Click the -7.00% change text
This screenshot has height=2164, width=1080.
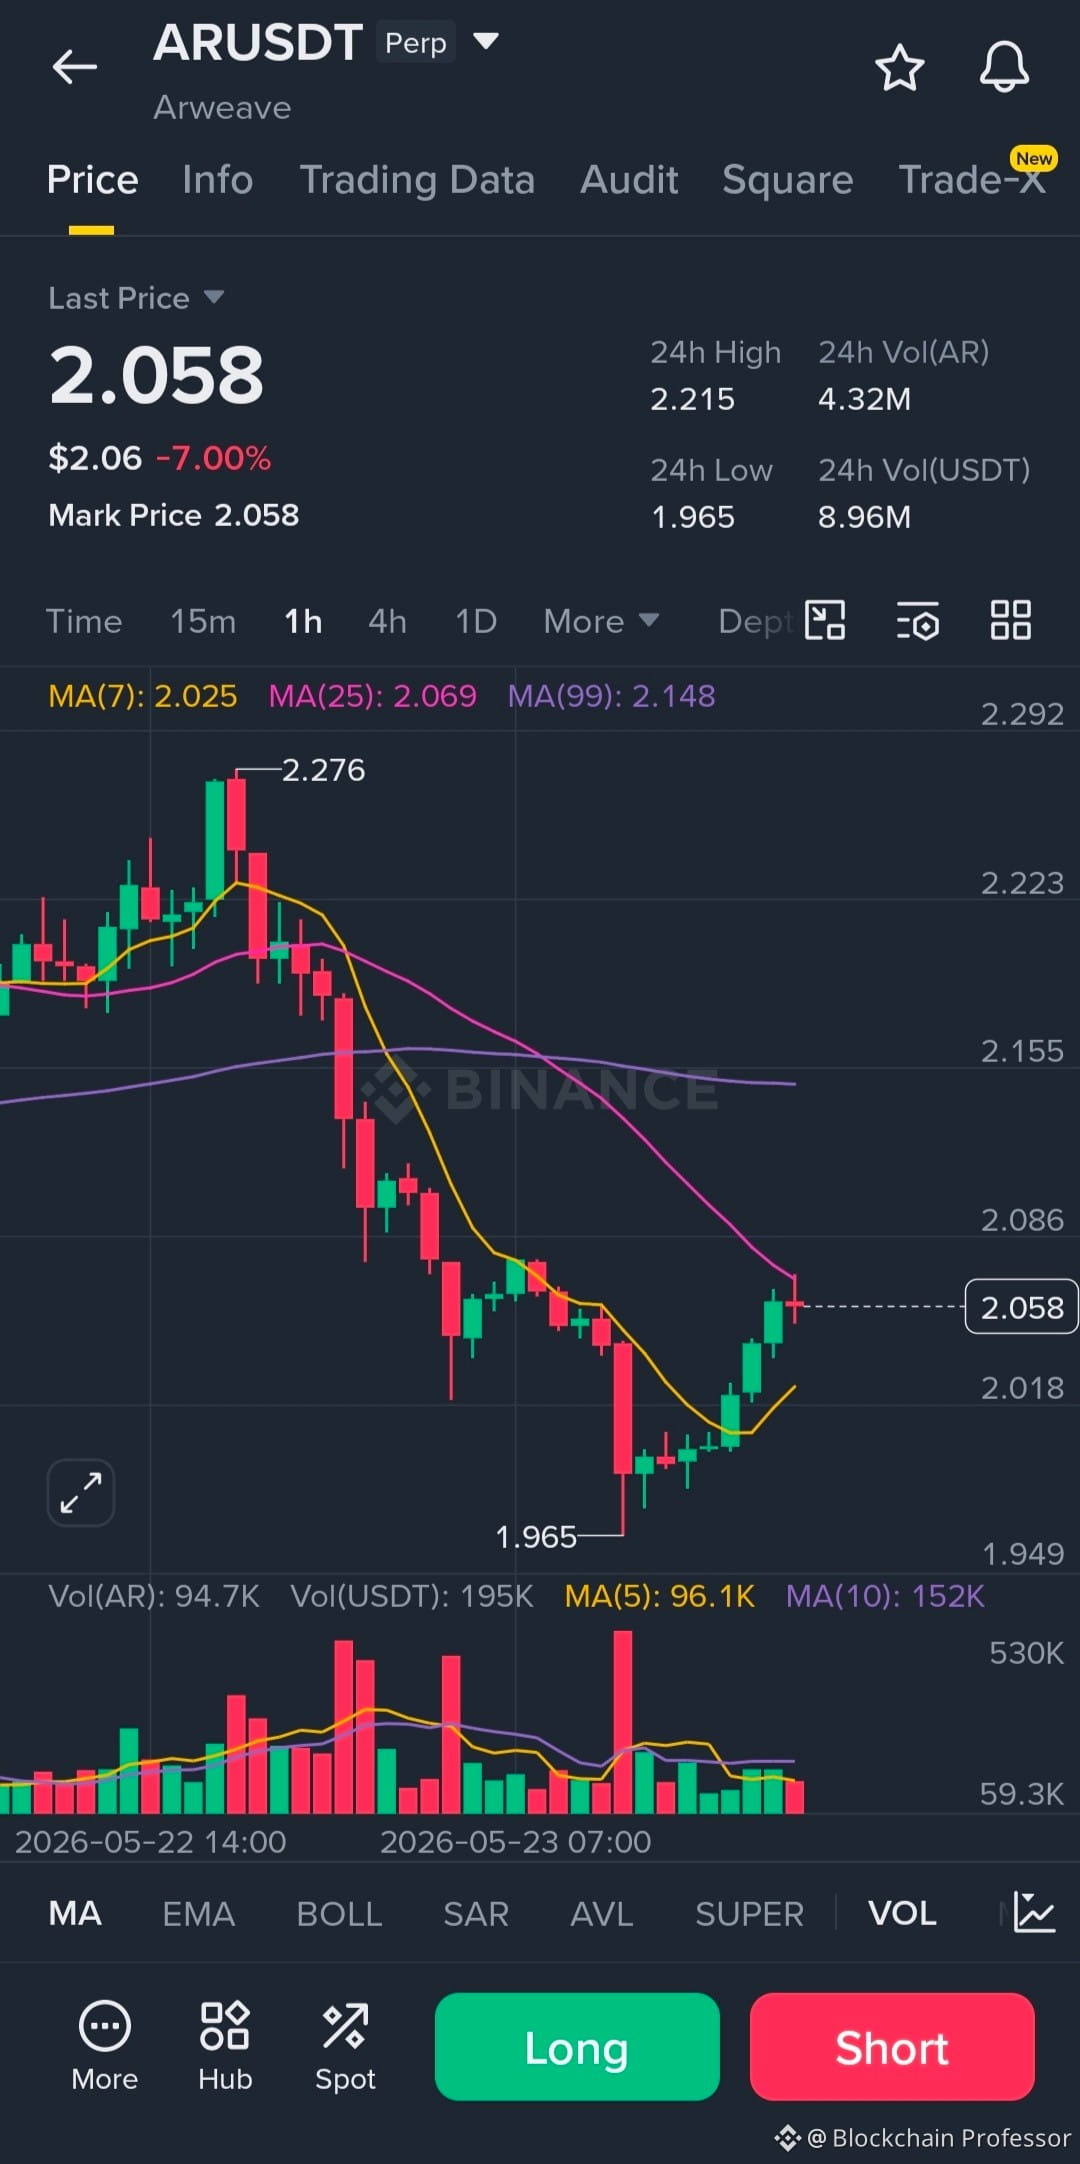pos(213,458)
